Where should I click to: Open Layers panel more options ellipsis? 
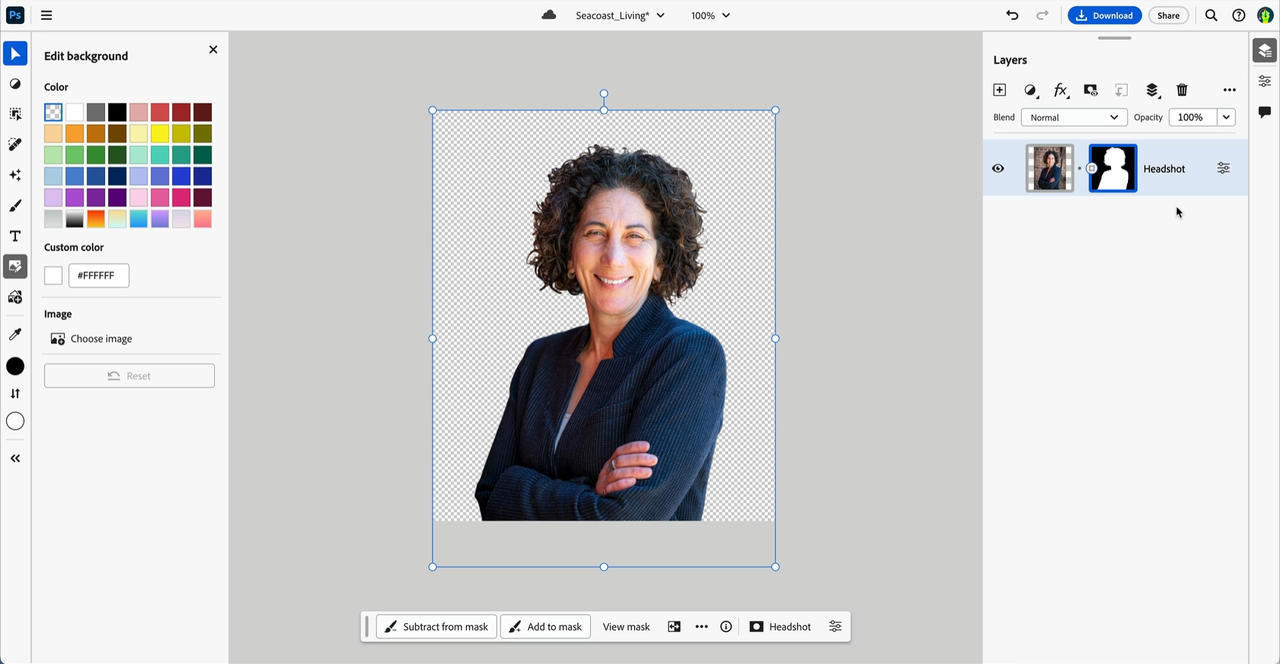(1229, 90)
